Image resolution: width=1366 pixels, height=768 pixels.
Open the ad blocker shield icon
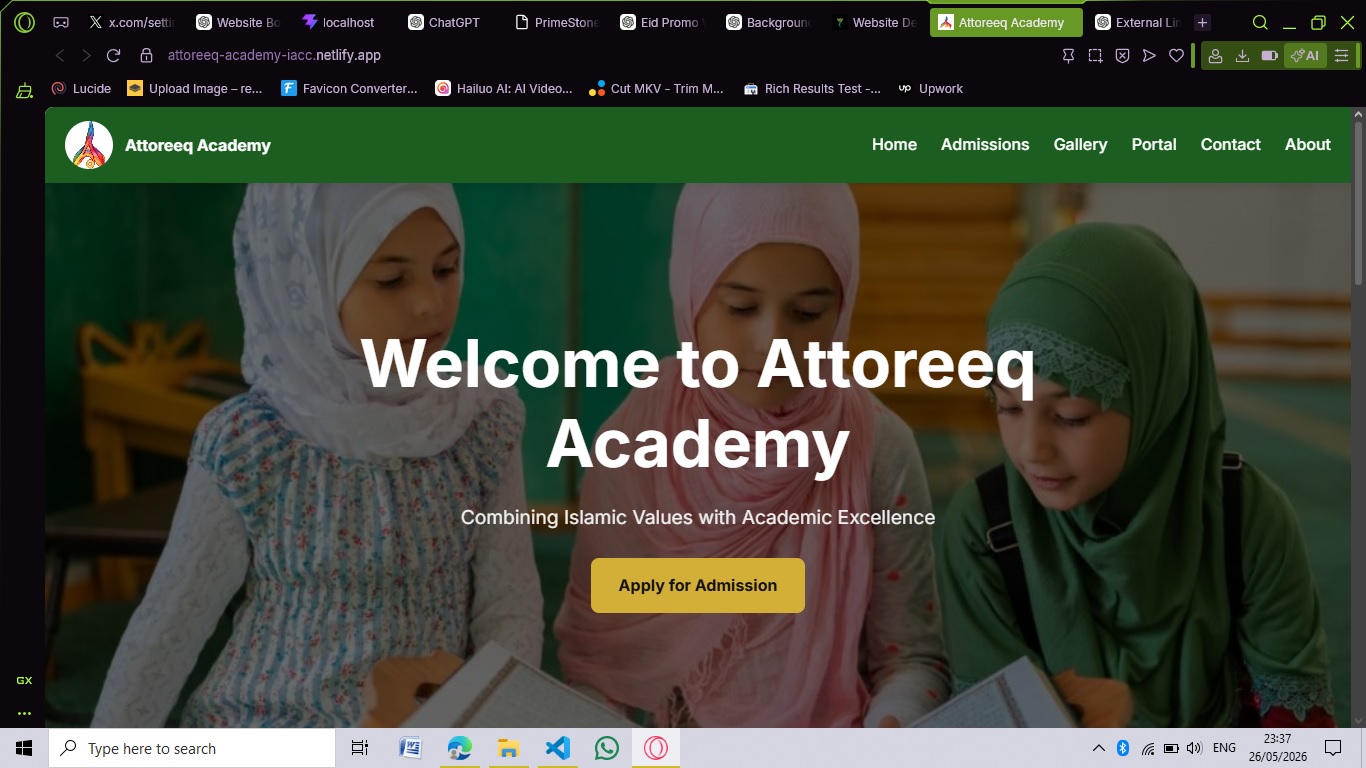click(1122, 56)
